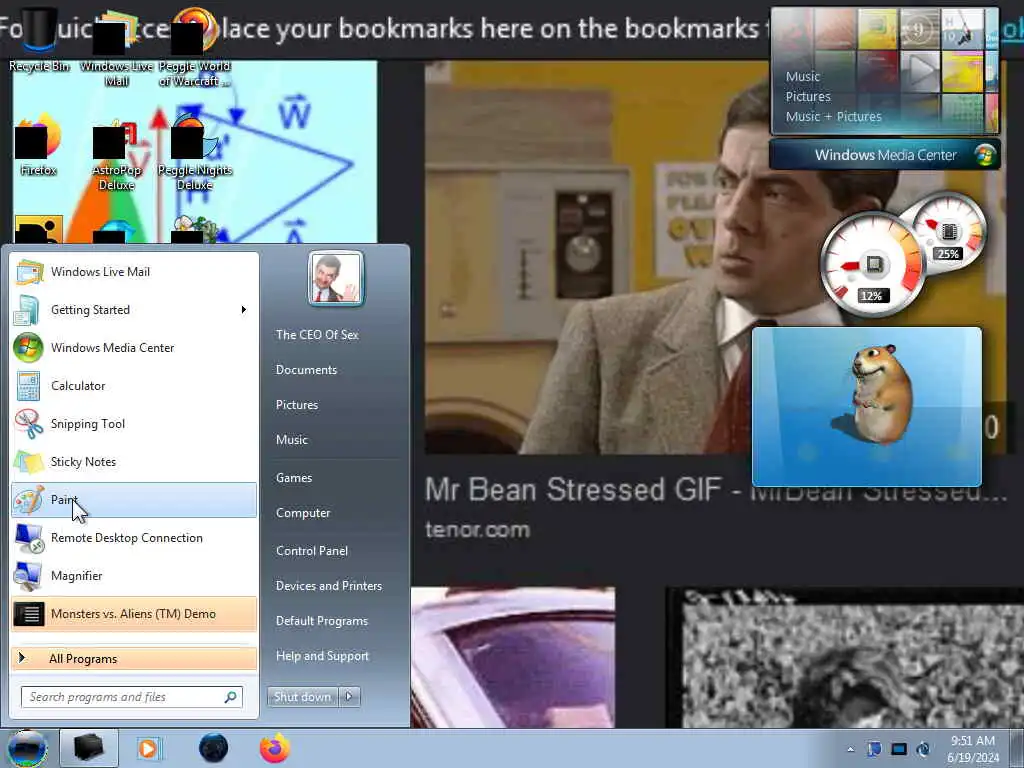Click the Shut down button

(x=303, y=697)
